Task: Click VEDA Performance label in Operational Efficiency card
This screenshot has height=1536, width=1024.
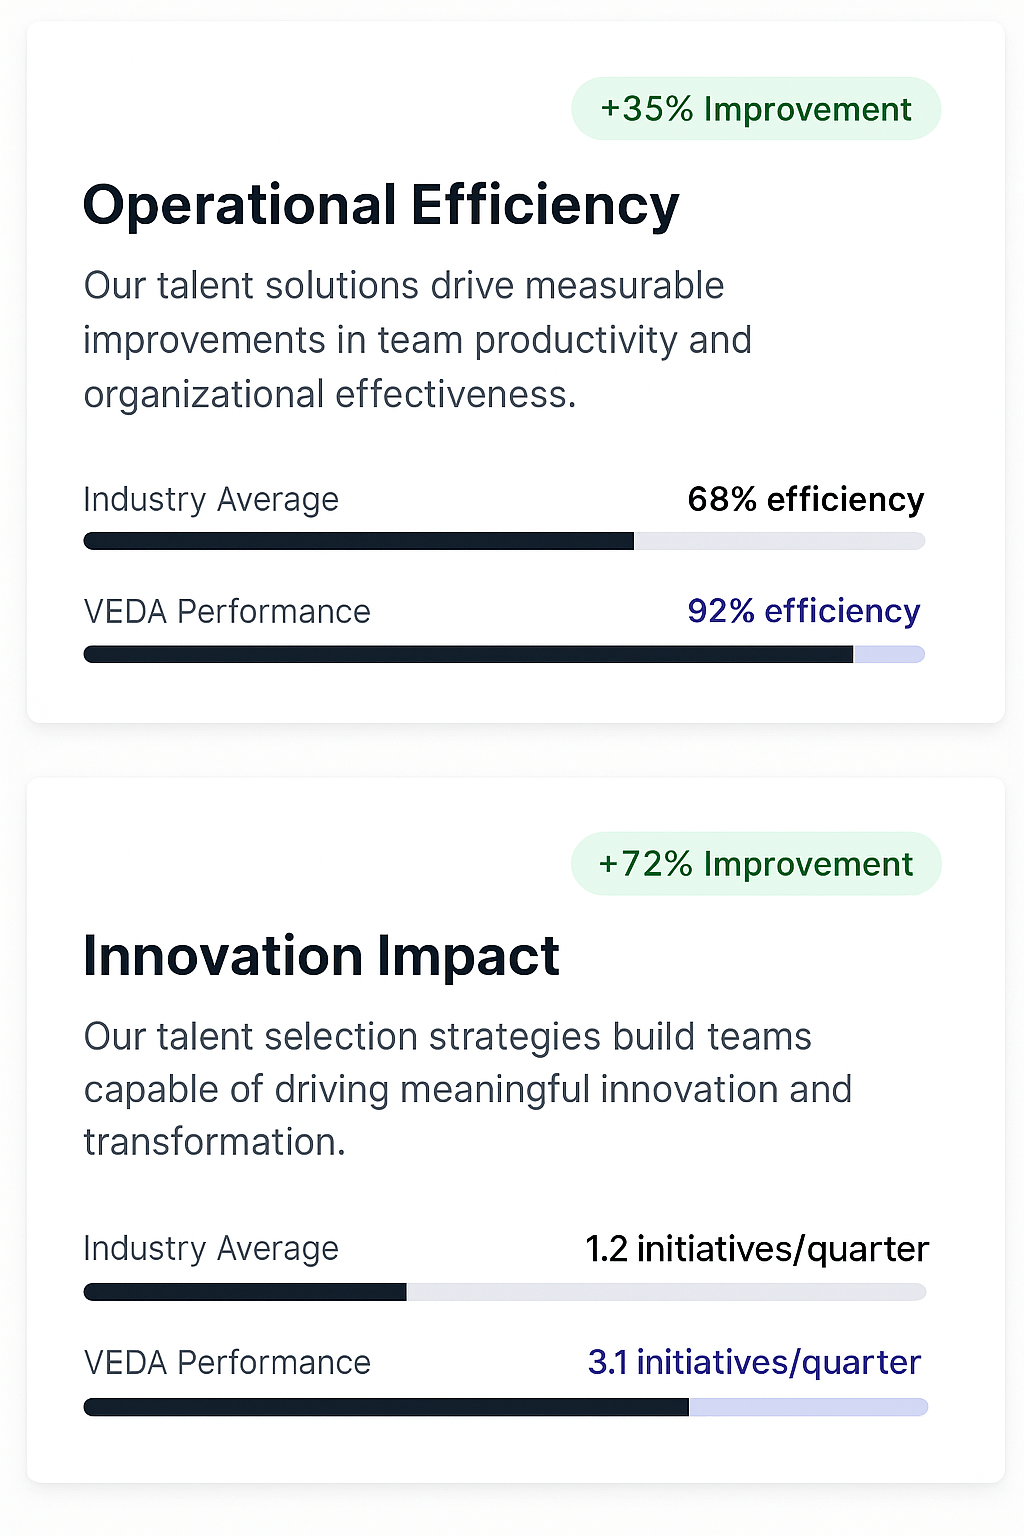Action: (227, 611)
